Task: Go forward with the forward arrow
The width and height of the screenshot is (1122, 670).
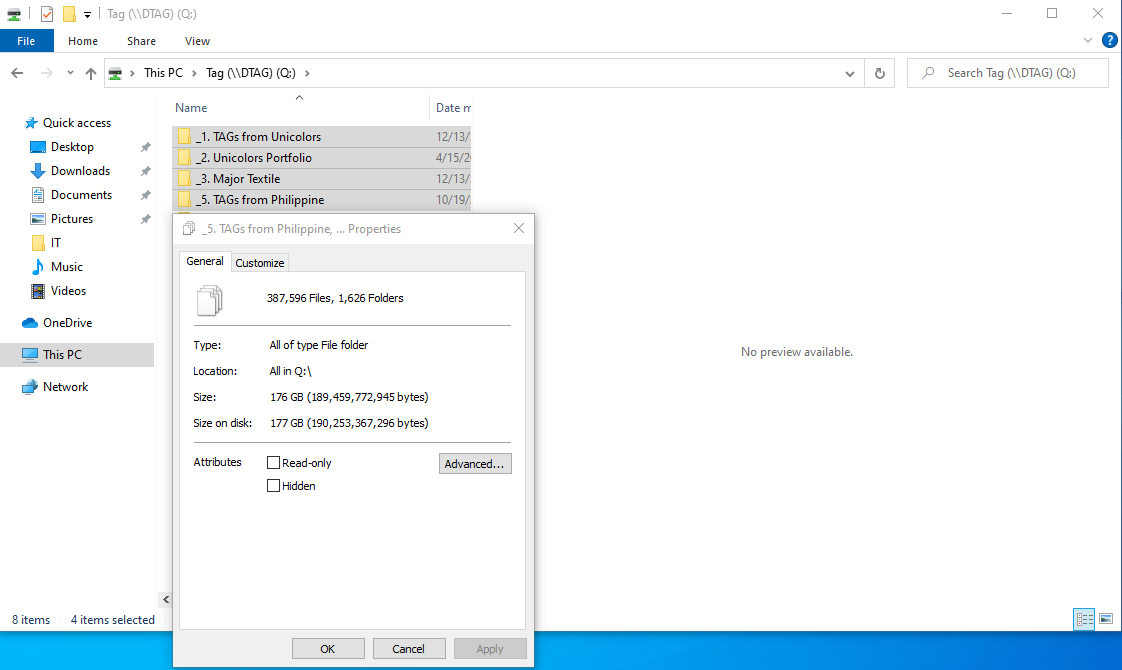Action: (x=47, y=73)
